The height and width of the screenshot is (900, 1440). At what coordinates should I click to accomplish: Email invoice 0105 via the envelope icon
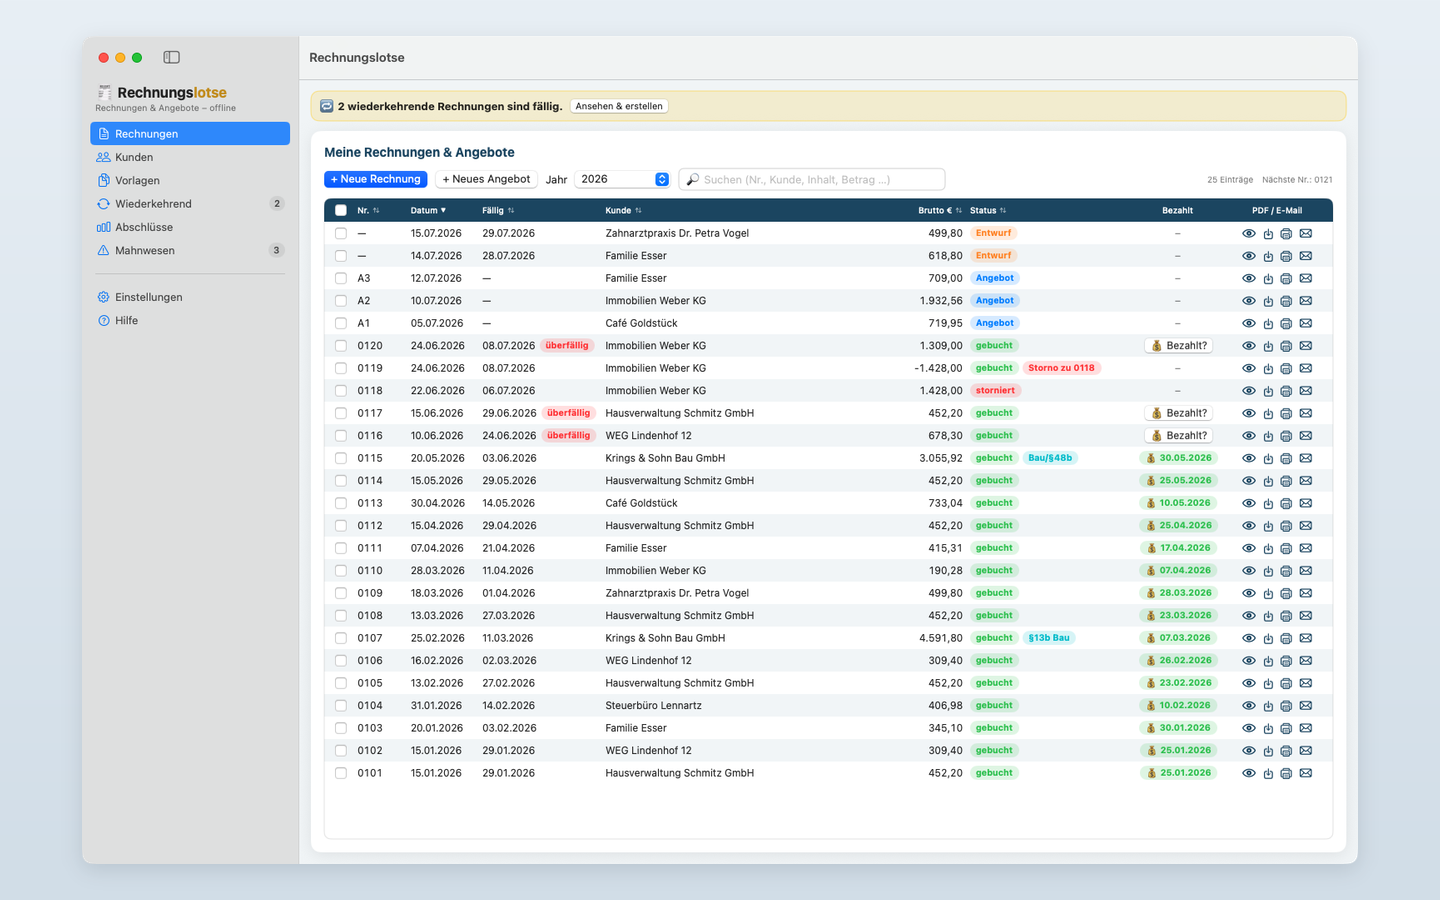click(x=1305, y=683)
